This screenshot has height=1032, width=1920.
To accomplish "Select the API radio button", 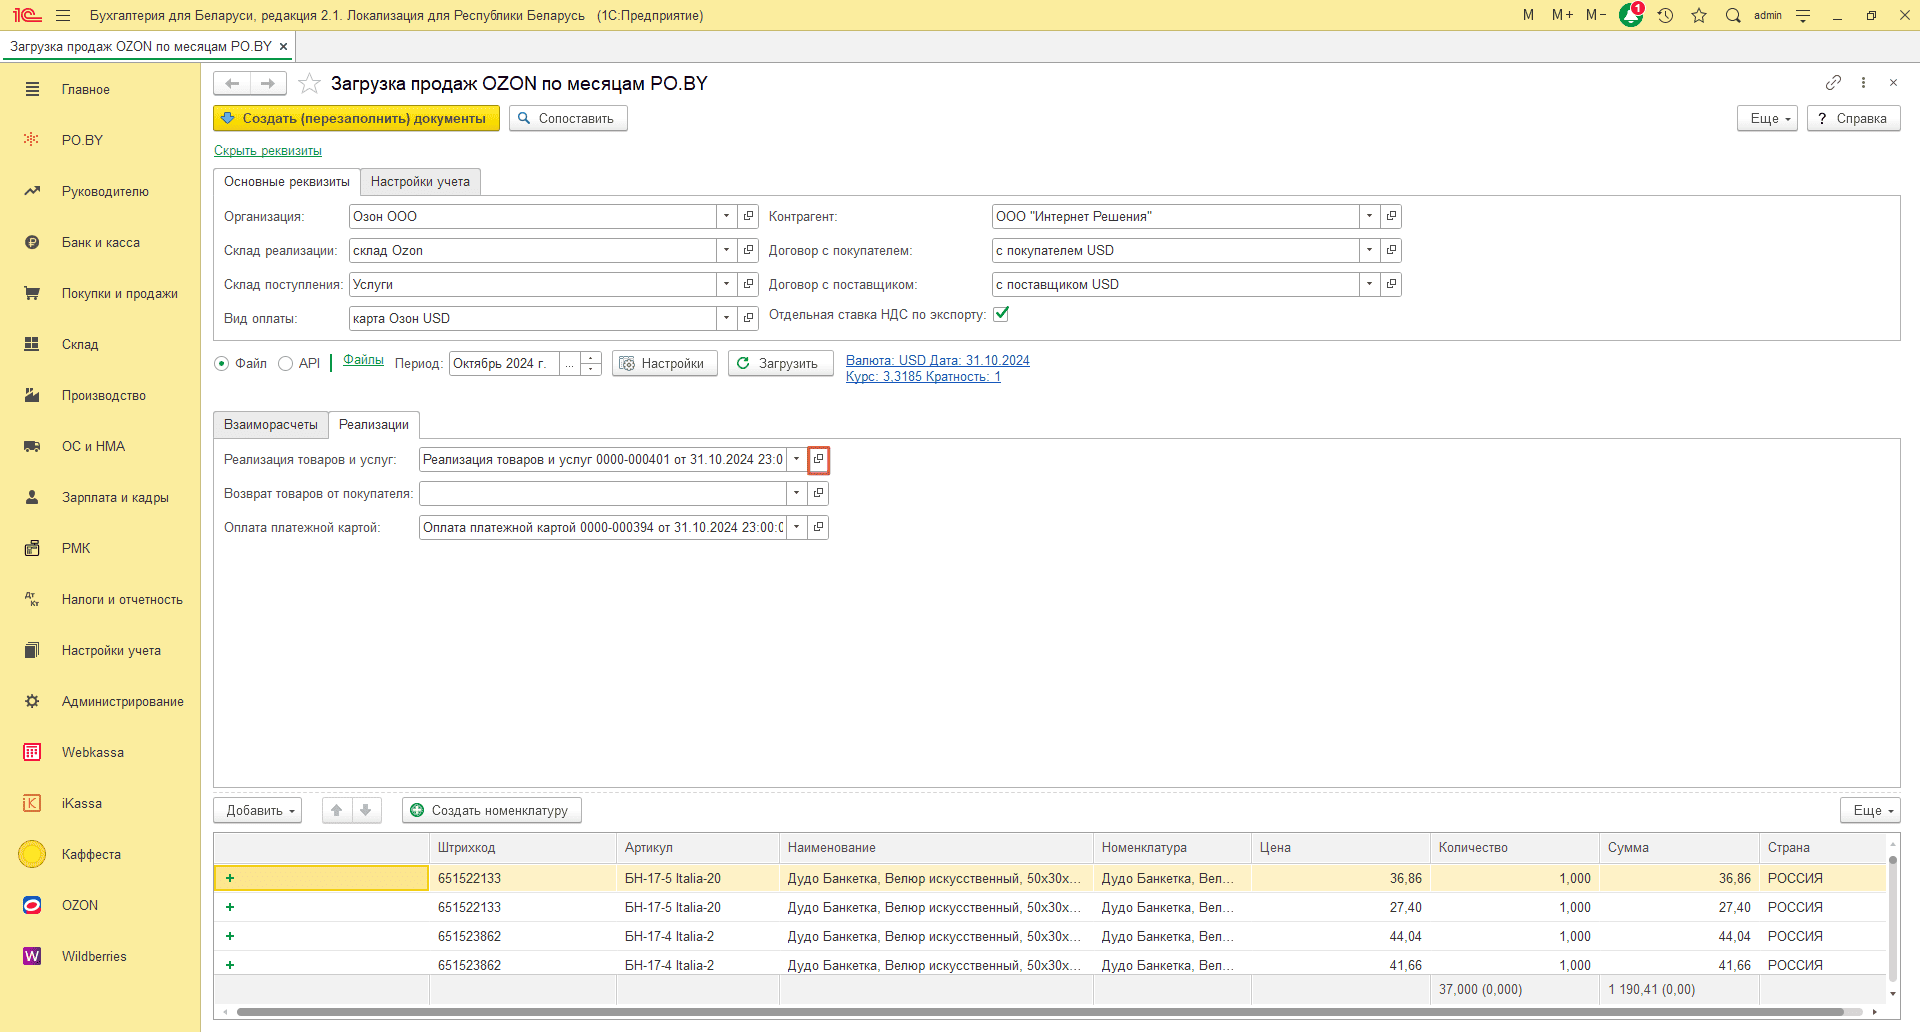I will tap(286, 363).
